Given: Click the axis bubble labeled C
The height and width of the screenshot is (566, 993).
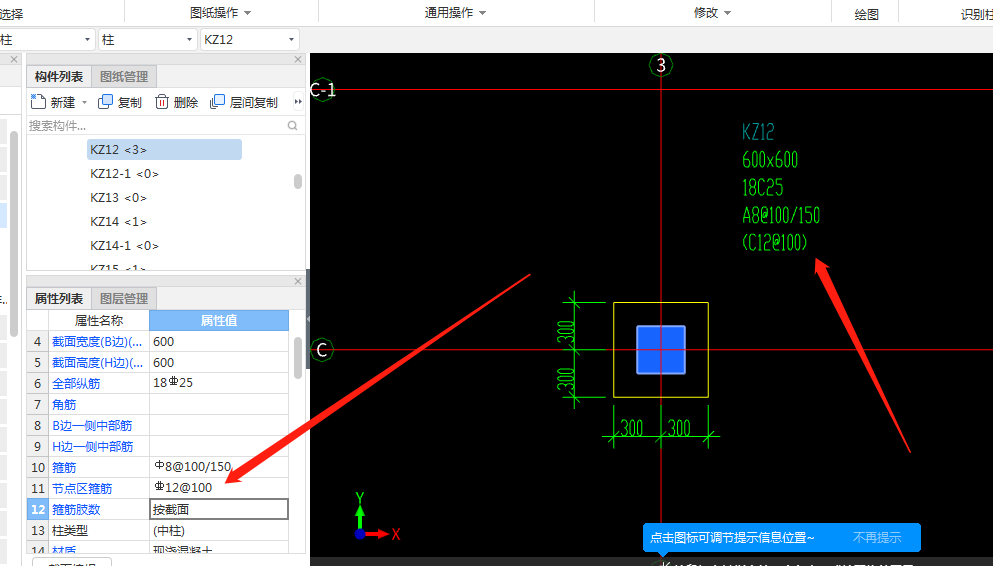Looking at the screenshot, I should [x=322, y=350].
